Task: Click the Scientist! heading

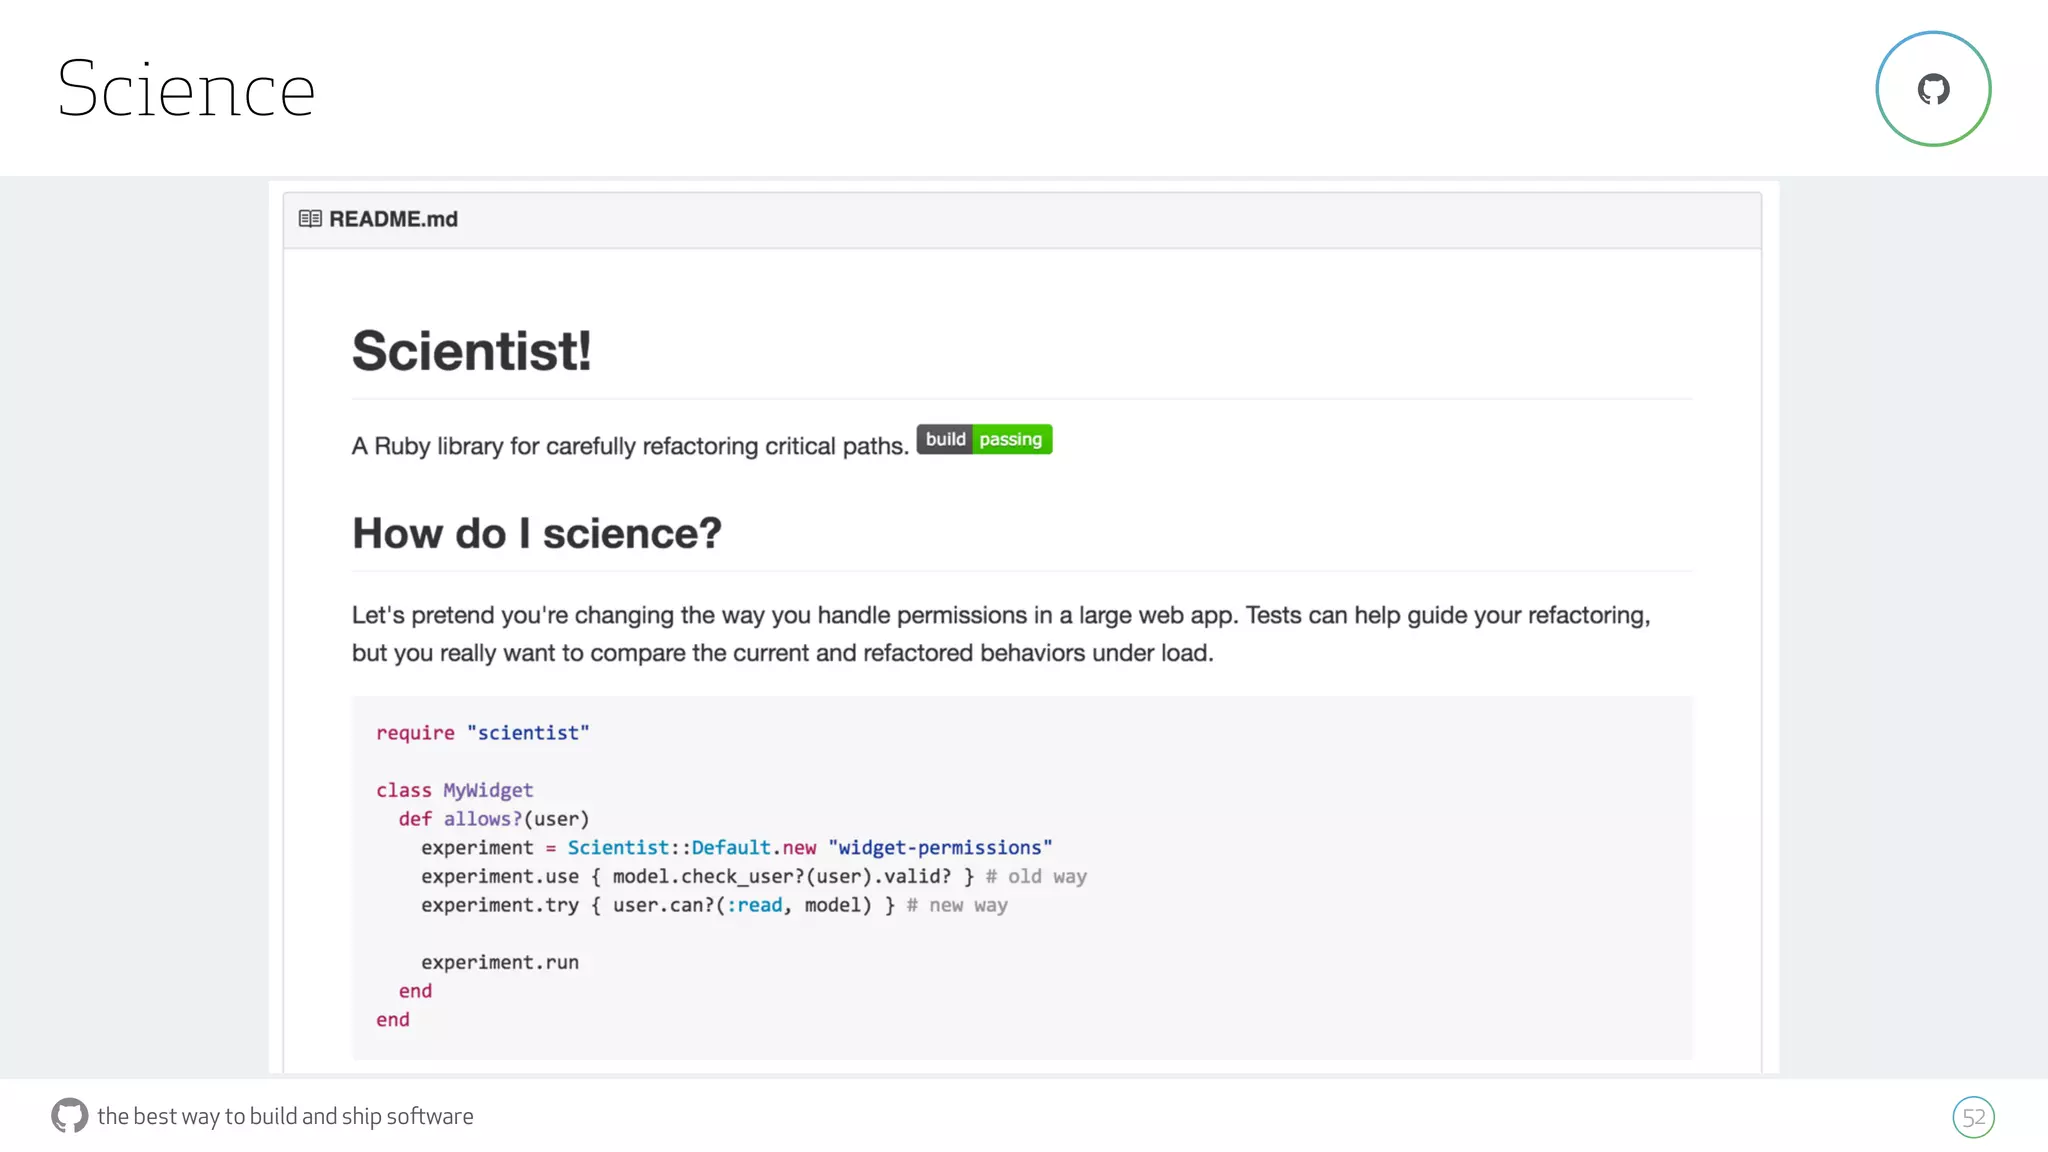Action: coord(471,351)
